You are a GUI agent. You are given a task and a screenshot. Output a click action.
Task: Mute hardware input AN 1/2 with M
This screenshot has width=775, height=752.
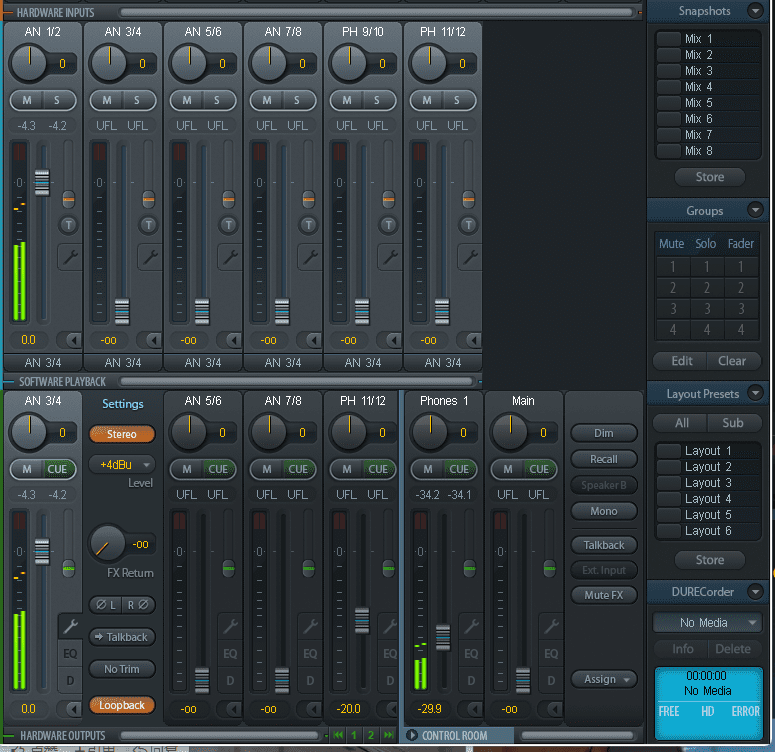click(x=27, y=100)
